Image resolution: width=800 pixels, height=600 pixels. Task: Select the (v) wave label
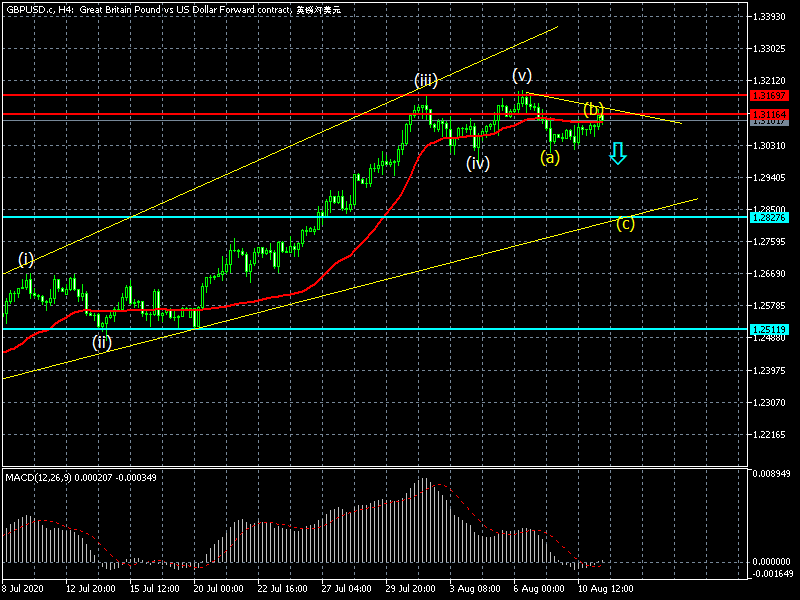point(522,76)
